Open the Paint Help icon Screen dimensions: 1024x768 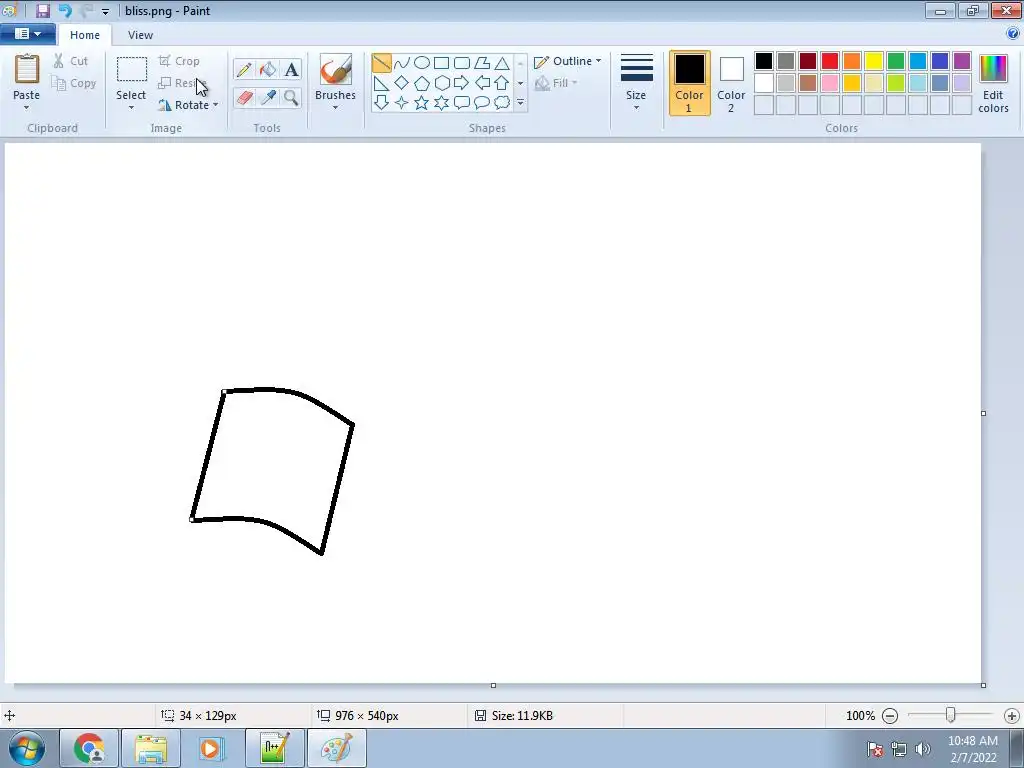1013,34
